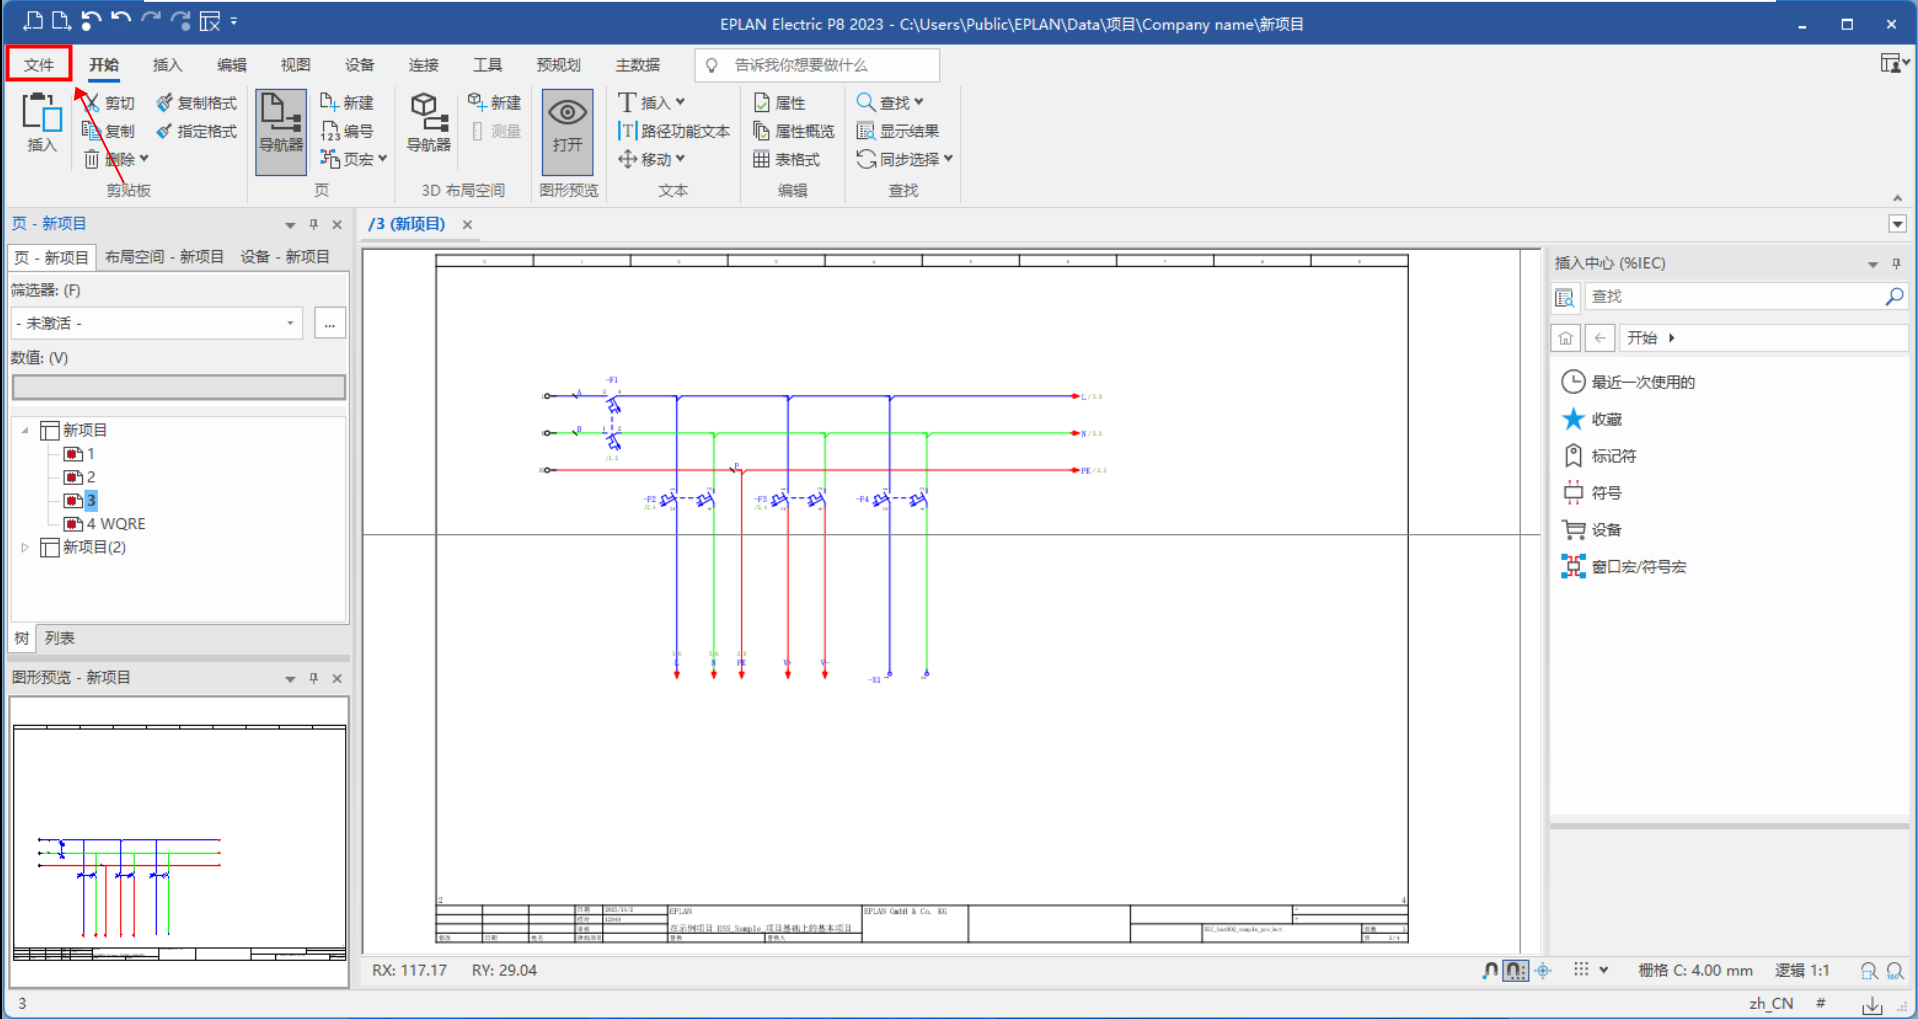Toggle the page navigator (导航器) button
Screen dimensions: 1918x1019
coord(281,131)
